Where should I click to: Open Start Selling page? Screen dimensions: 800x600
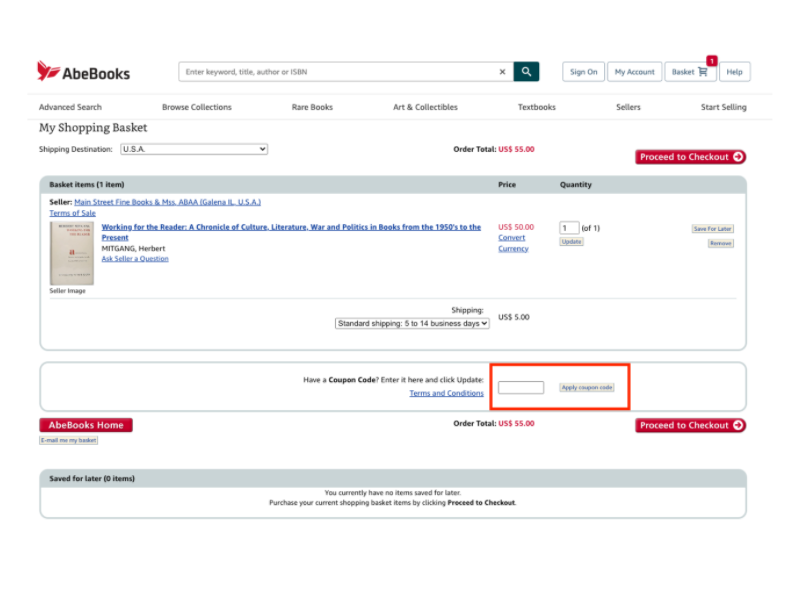click(x=723, y=107)
